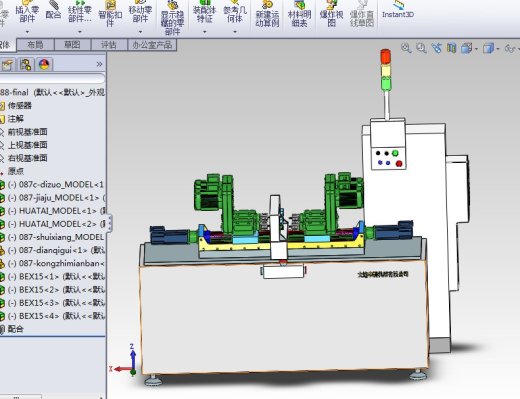This screenshot has width=520, height=399.
Task: Toggle Instant3D mode
Action: coord(398,10)
